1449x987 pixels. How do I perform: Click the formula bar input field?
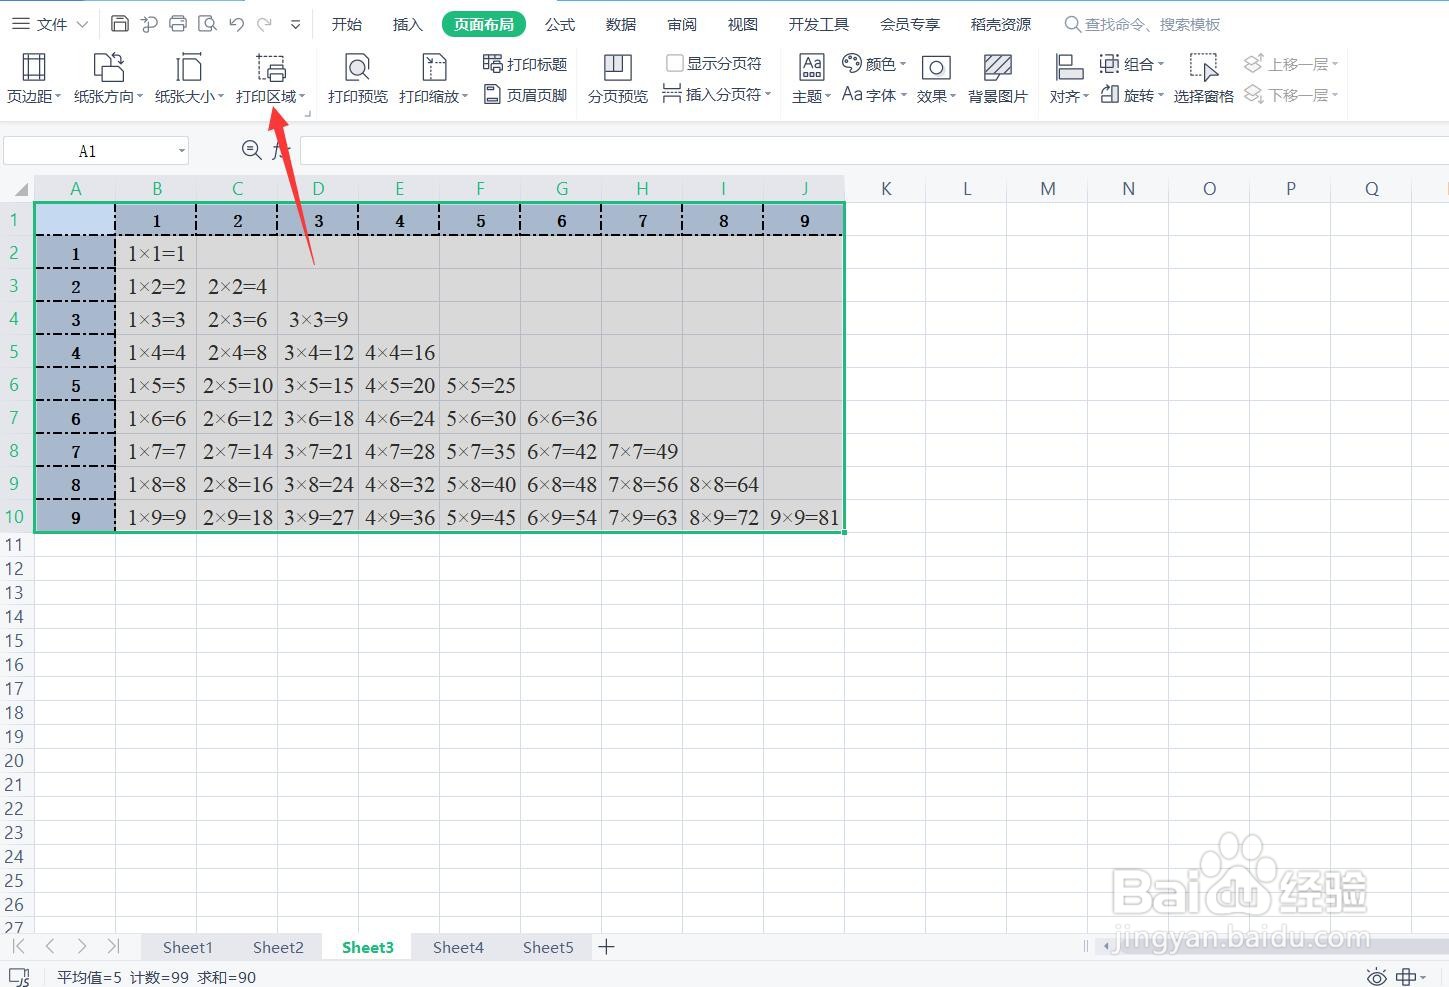(874, 151)
